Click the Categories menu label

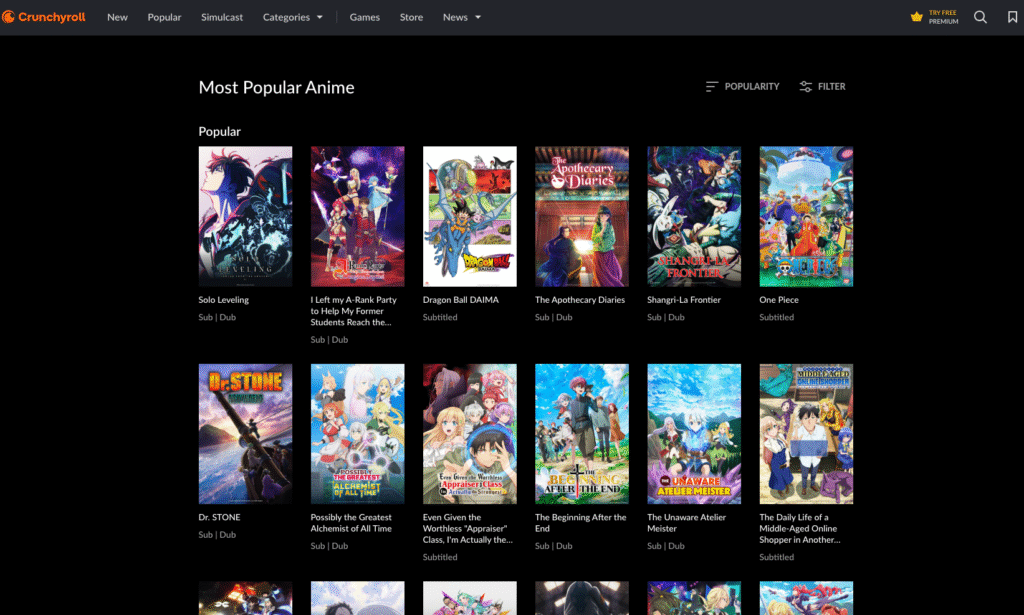[286, 18]
